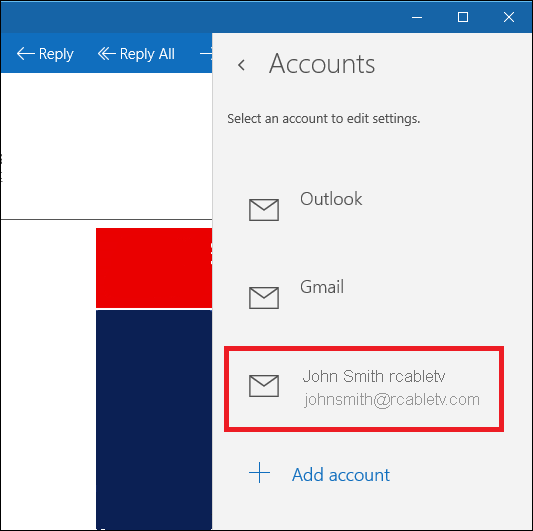533x531 pixels.
Task: Minimize the Mail window
Action: tap(417, 17)
